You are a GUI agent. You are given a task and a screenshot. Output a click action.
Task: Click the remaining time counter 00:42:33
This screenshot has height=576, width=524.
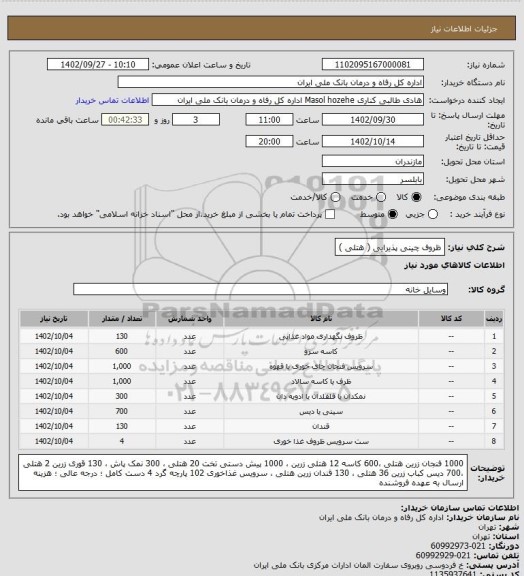point(125,120)
